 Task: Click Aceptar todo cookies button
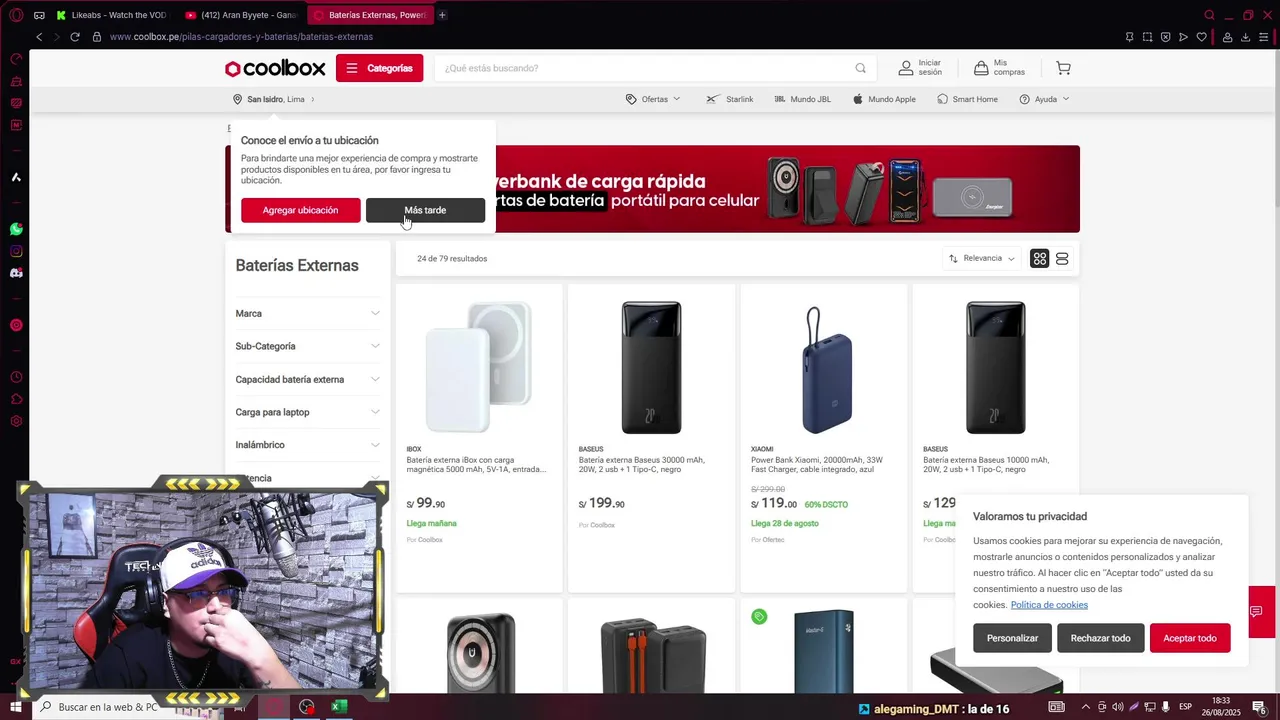coord(1190,638)
